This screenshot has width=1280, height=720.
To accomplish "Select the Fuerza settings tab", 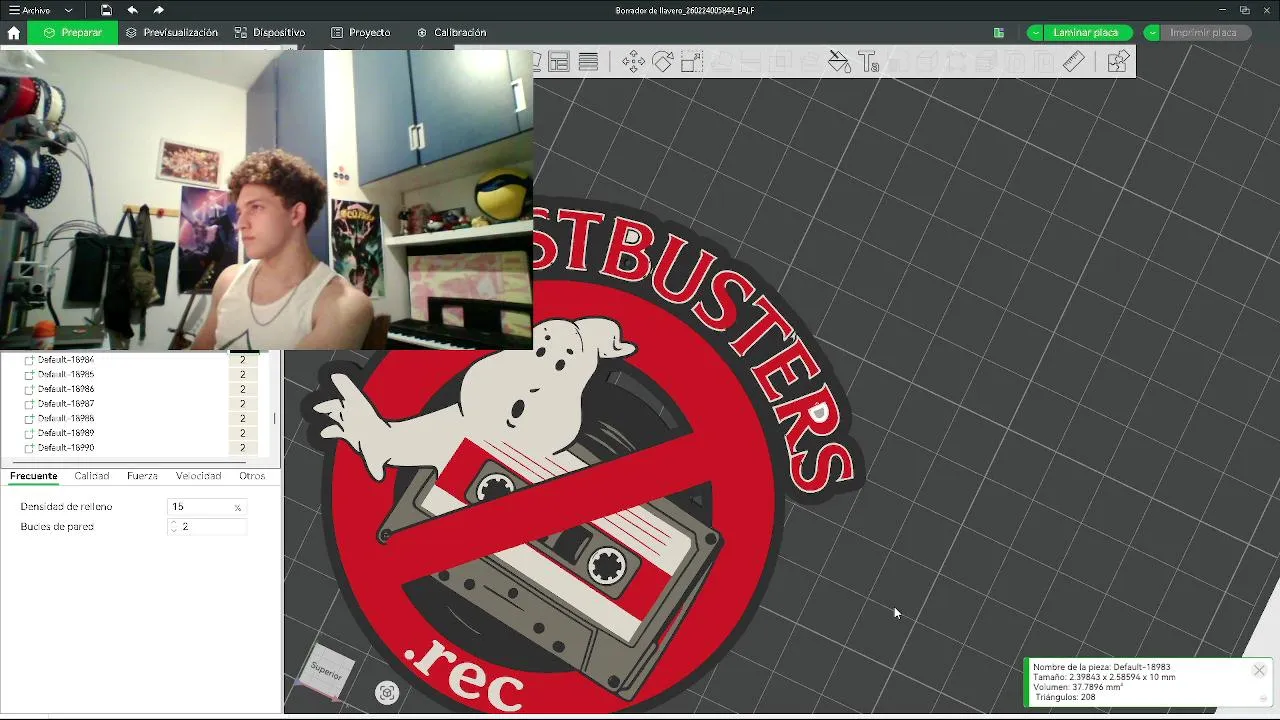I will point(142,476).
